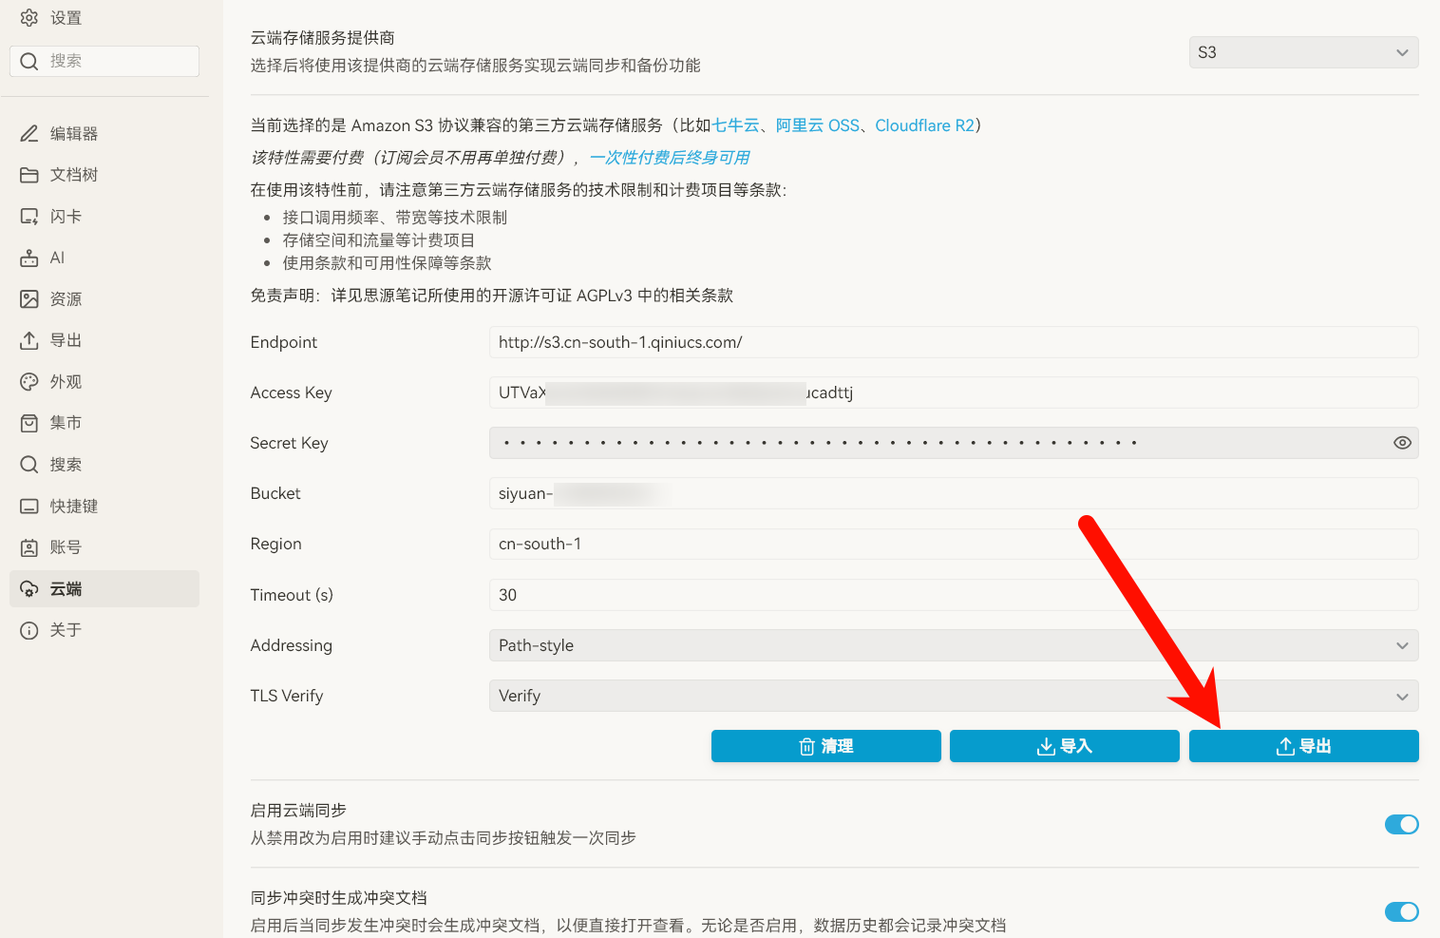1440x938 pixels.
Task: Click the image icon beside 资源
Action: coord(29,299)
